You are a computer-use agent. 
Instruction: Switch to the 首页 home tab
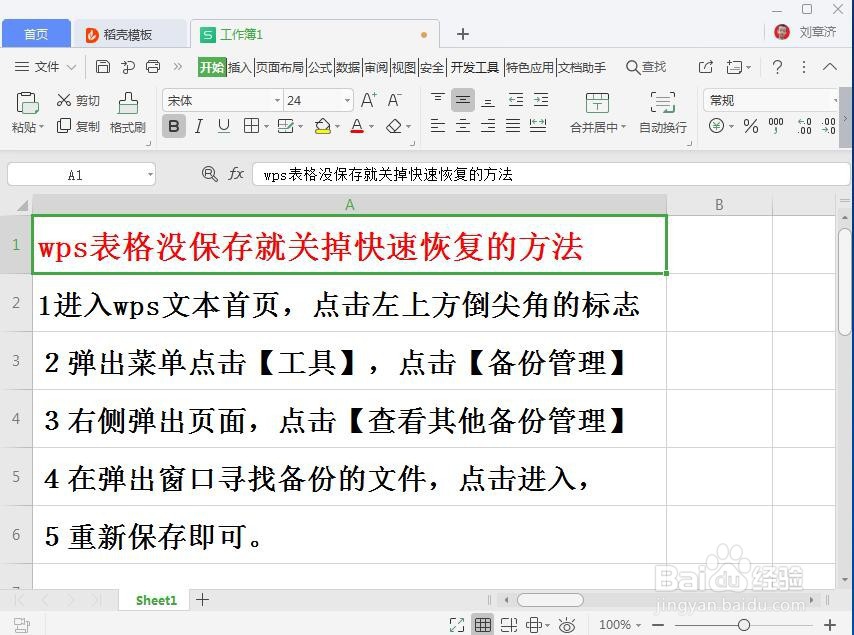(36, 34)
